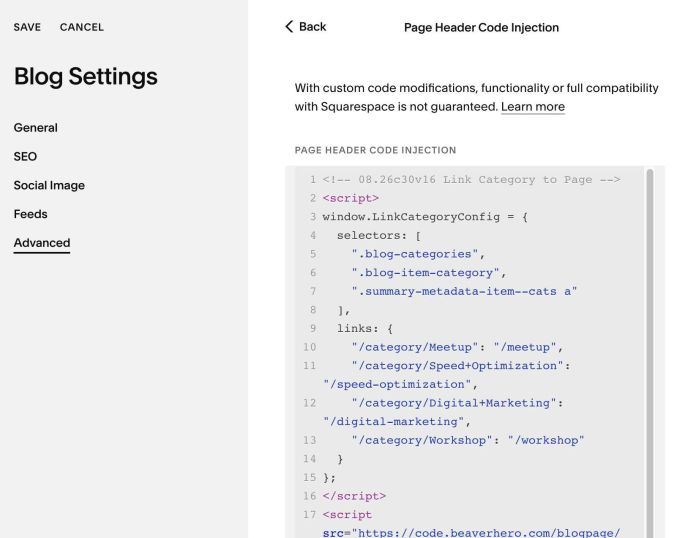Select the Advanced tab

pyautogui.click(x=42, y=243)
